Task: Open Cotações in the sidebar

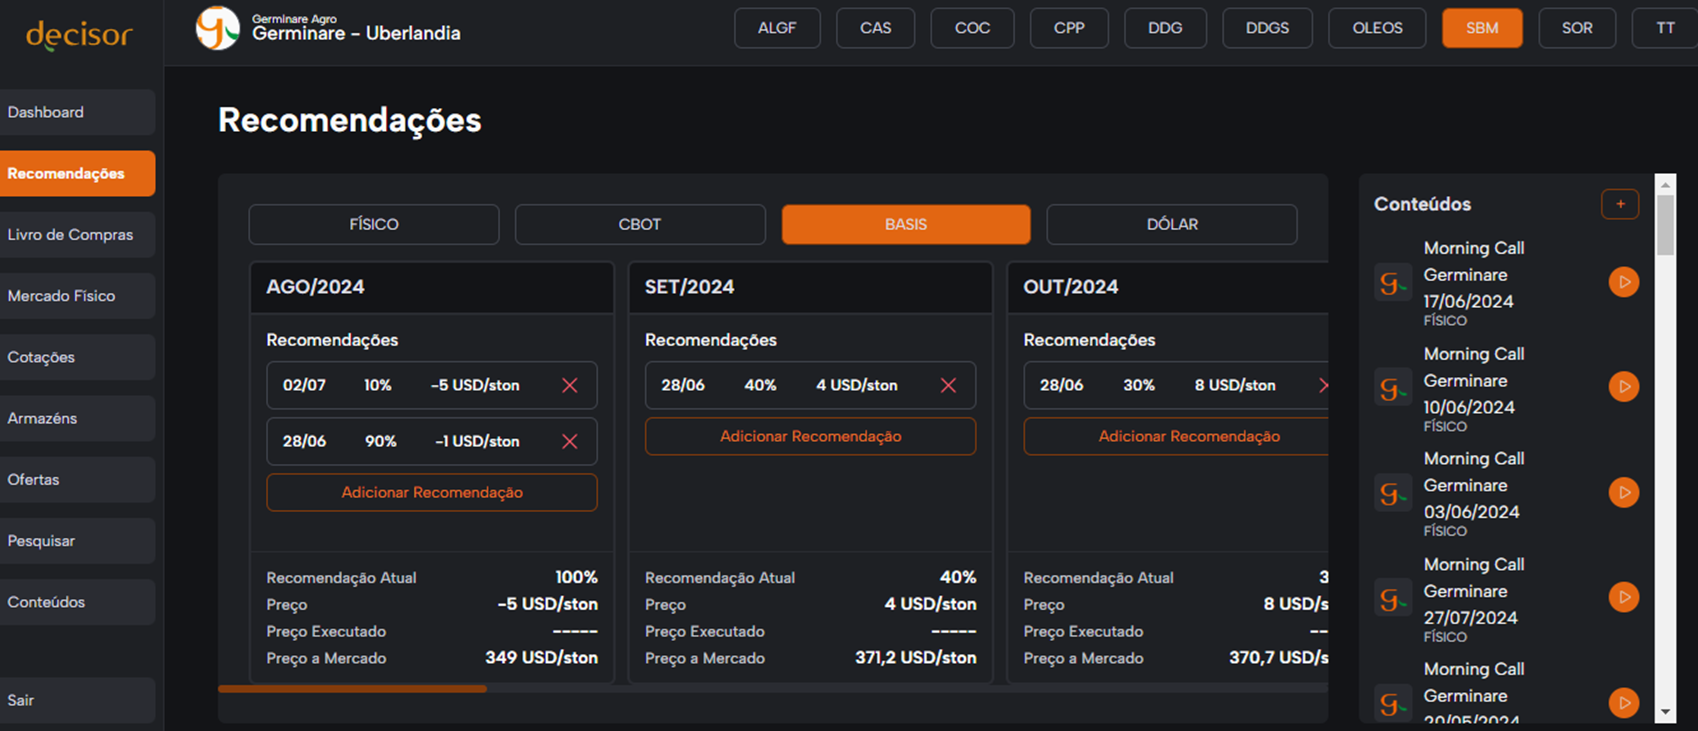Action: coord(77,357)
